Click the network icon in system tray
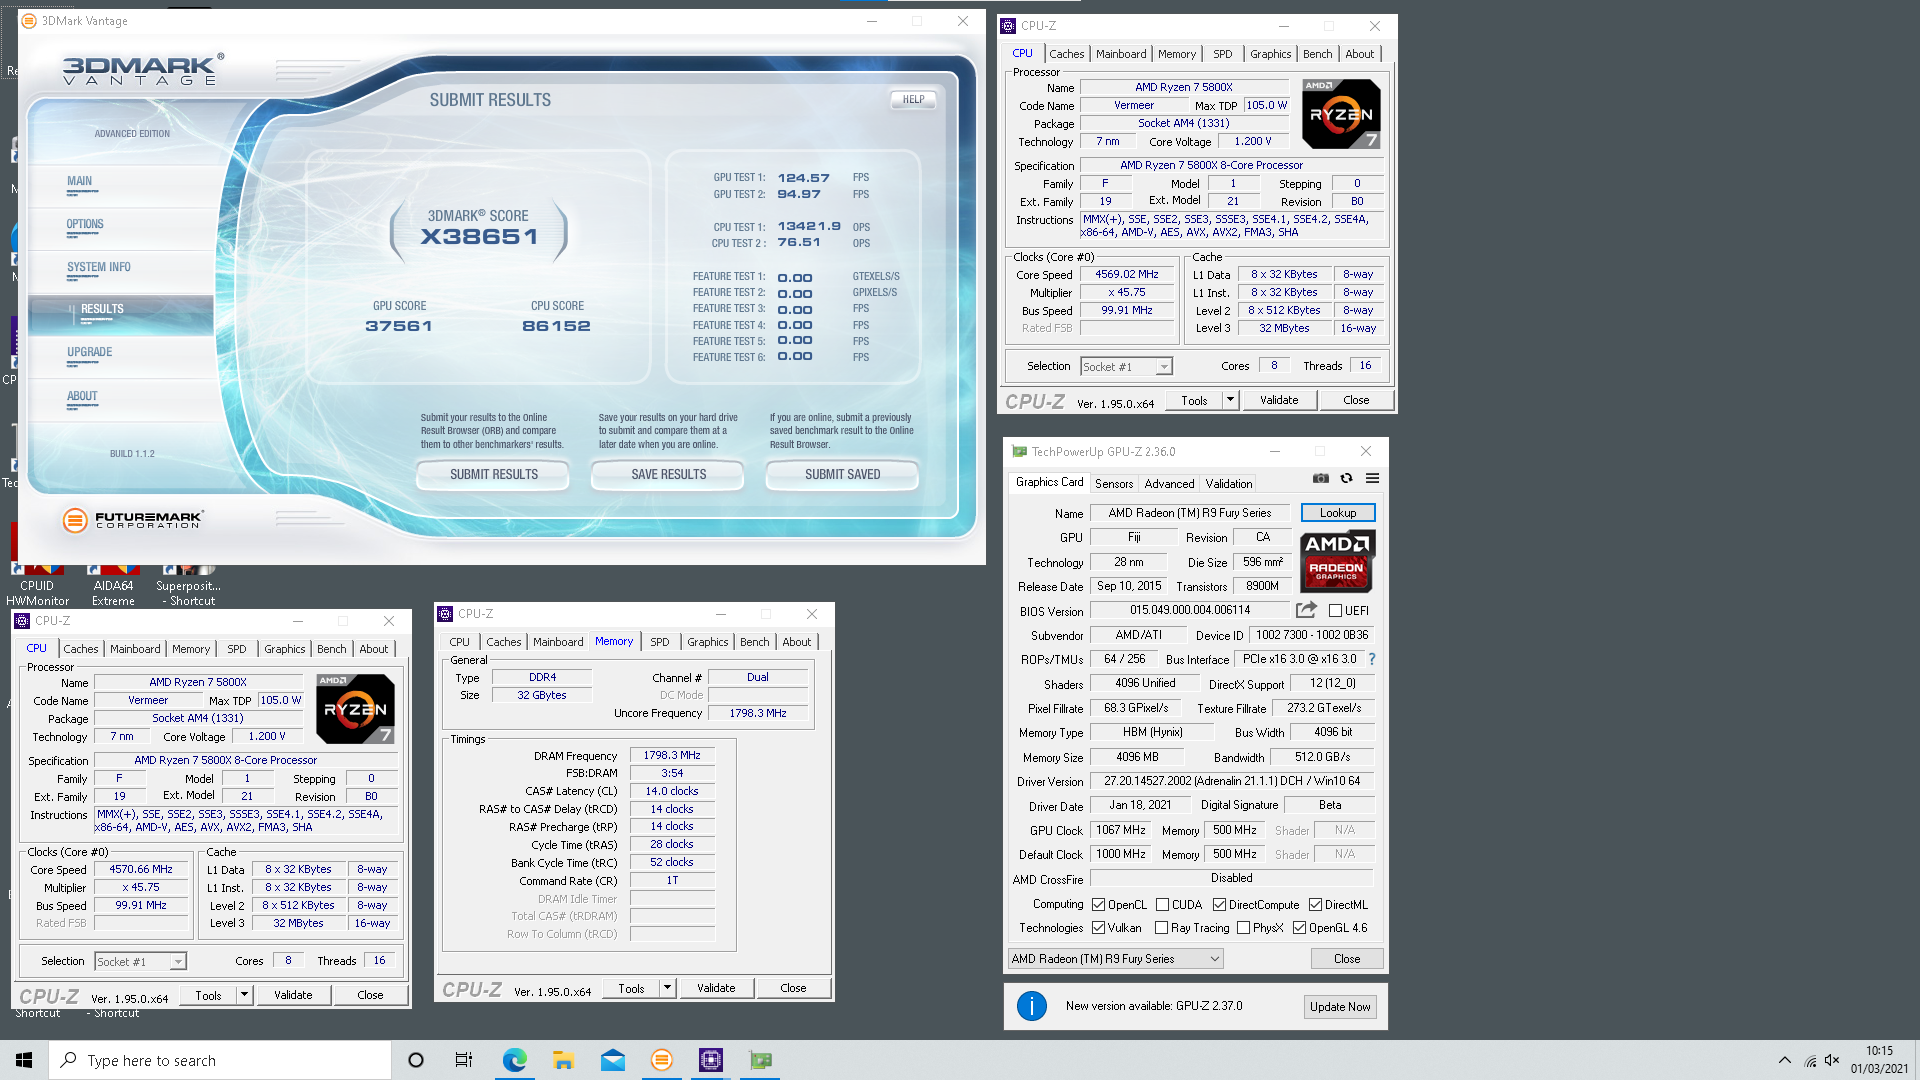1920x1080 pixels. click(1810, 1060)
